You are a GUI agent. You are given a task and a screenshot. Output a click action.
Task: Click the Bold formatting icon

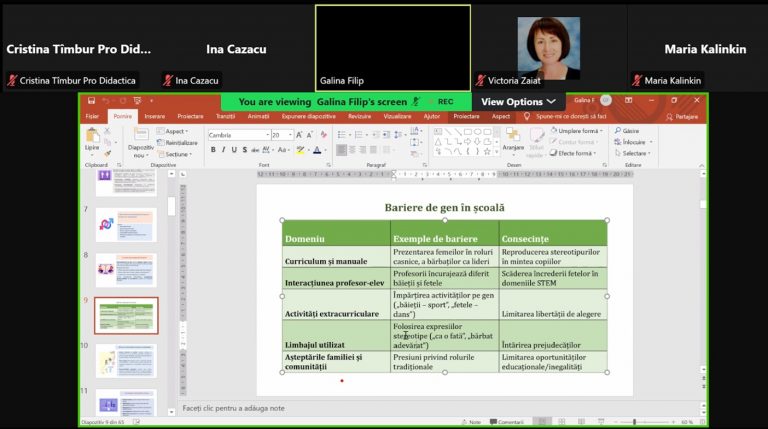[211, 150]
